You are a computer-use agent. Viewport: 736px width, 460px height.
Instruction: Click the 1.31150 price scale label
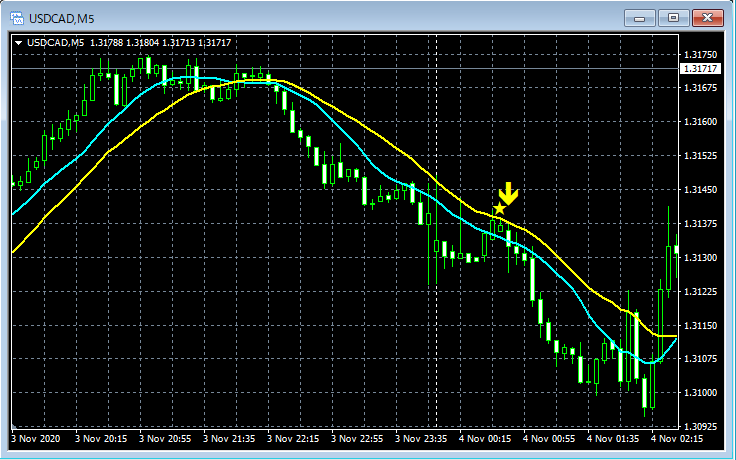click(x=700, y=325)
